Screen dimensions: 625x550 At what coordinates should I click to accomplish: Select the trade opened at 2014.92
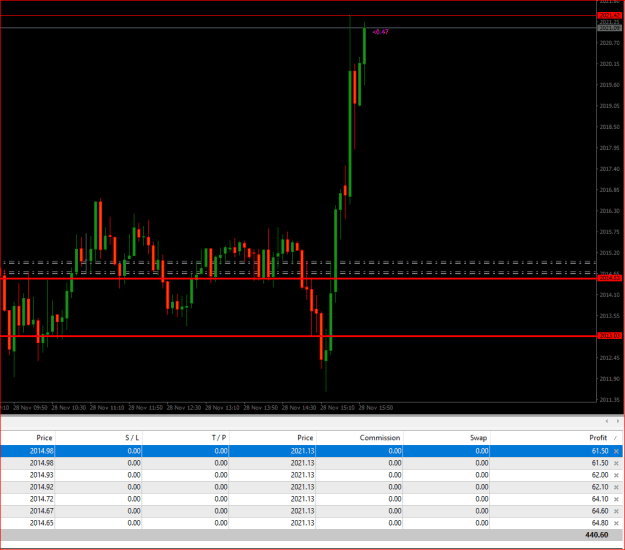[x=311, y=487]
